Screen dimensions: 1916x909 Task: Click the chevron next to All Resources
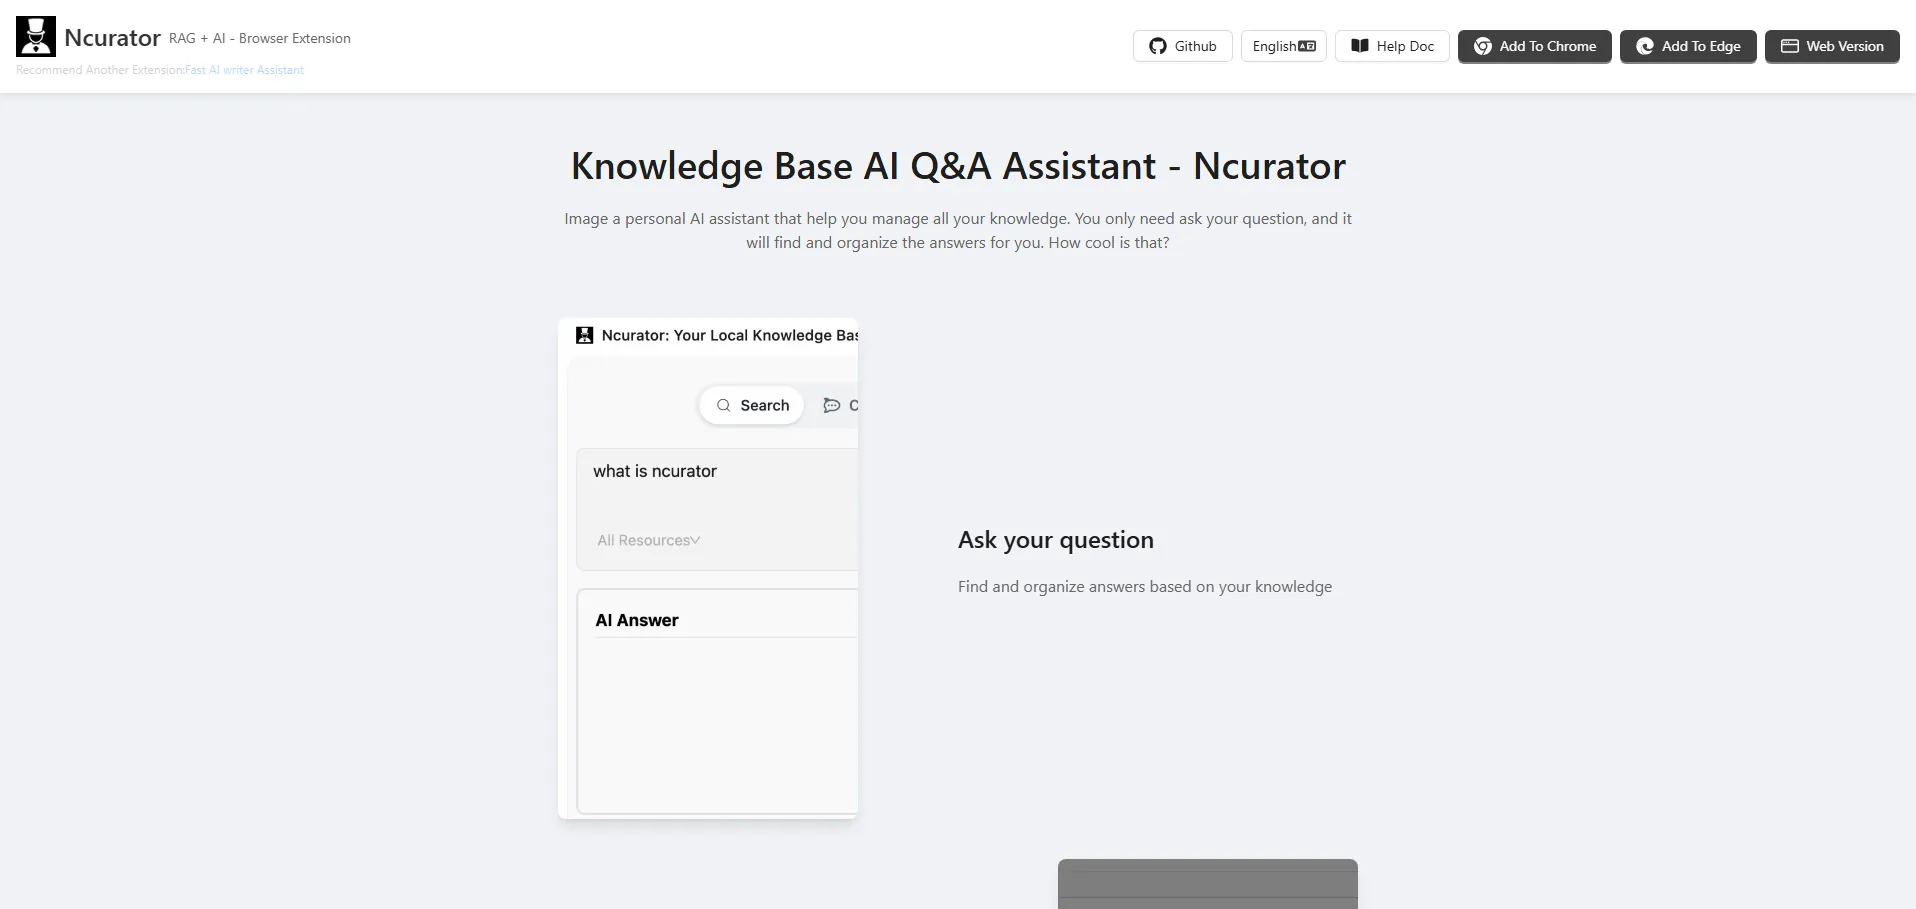click(x=696, y=540)
